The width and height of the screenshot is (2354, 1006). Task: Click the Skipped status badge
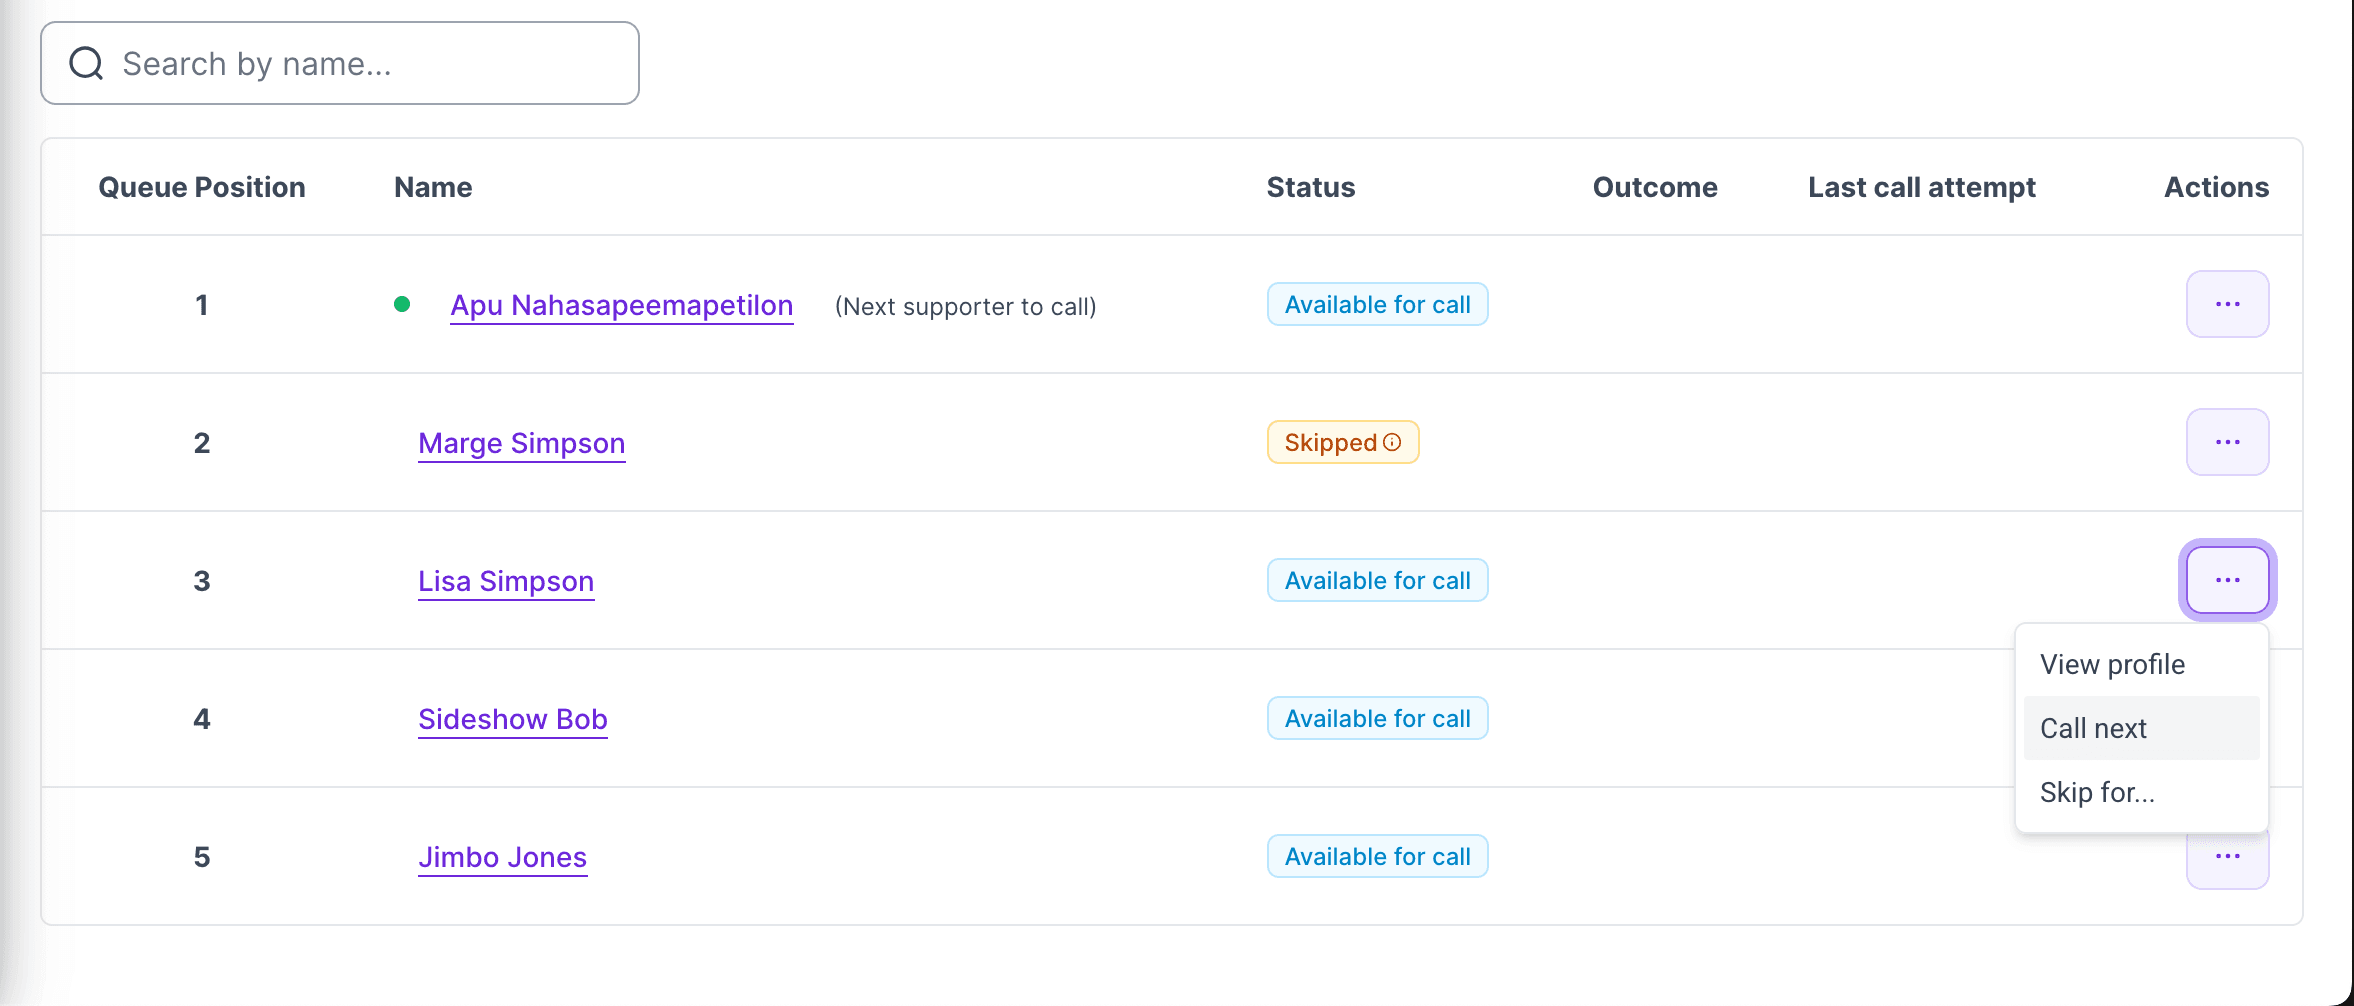(1343, 441)
